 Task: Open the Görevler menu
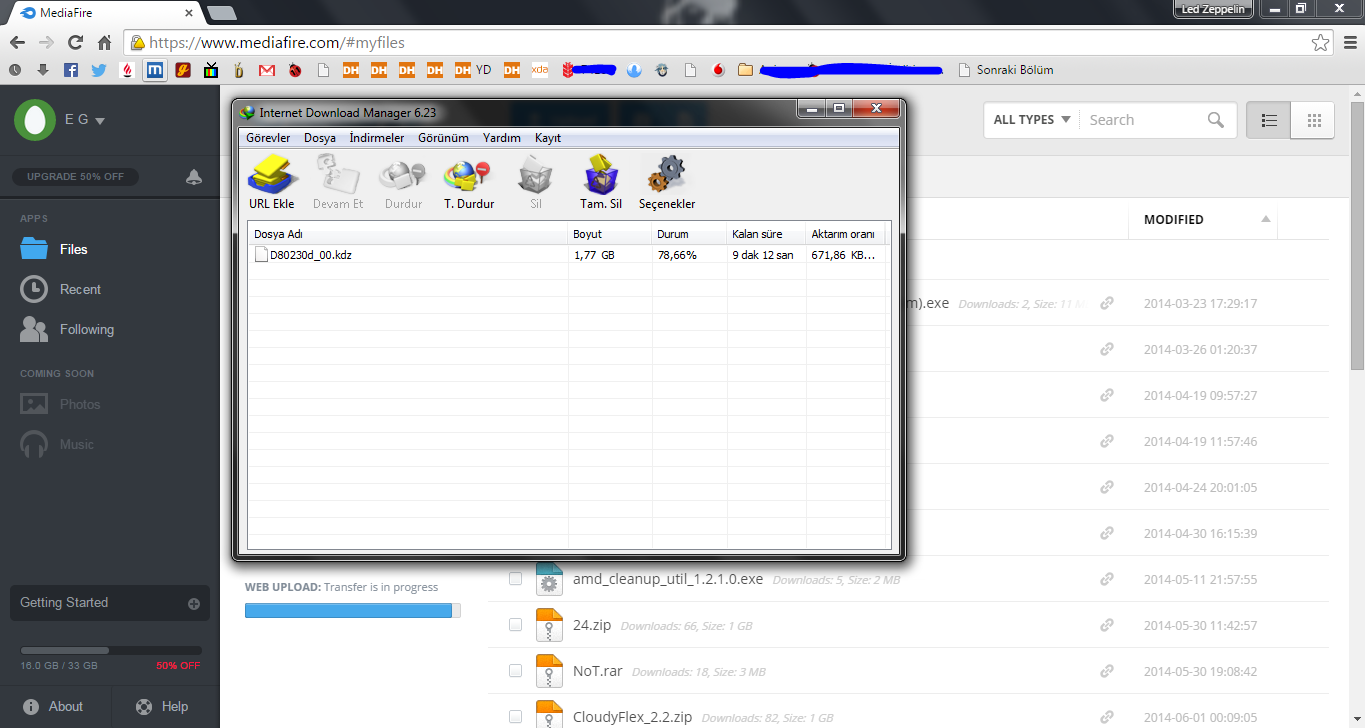pyautogui.click(x=268, y=138)
